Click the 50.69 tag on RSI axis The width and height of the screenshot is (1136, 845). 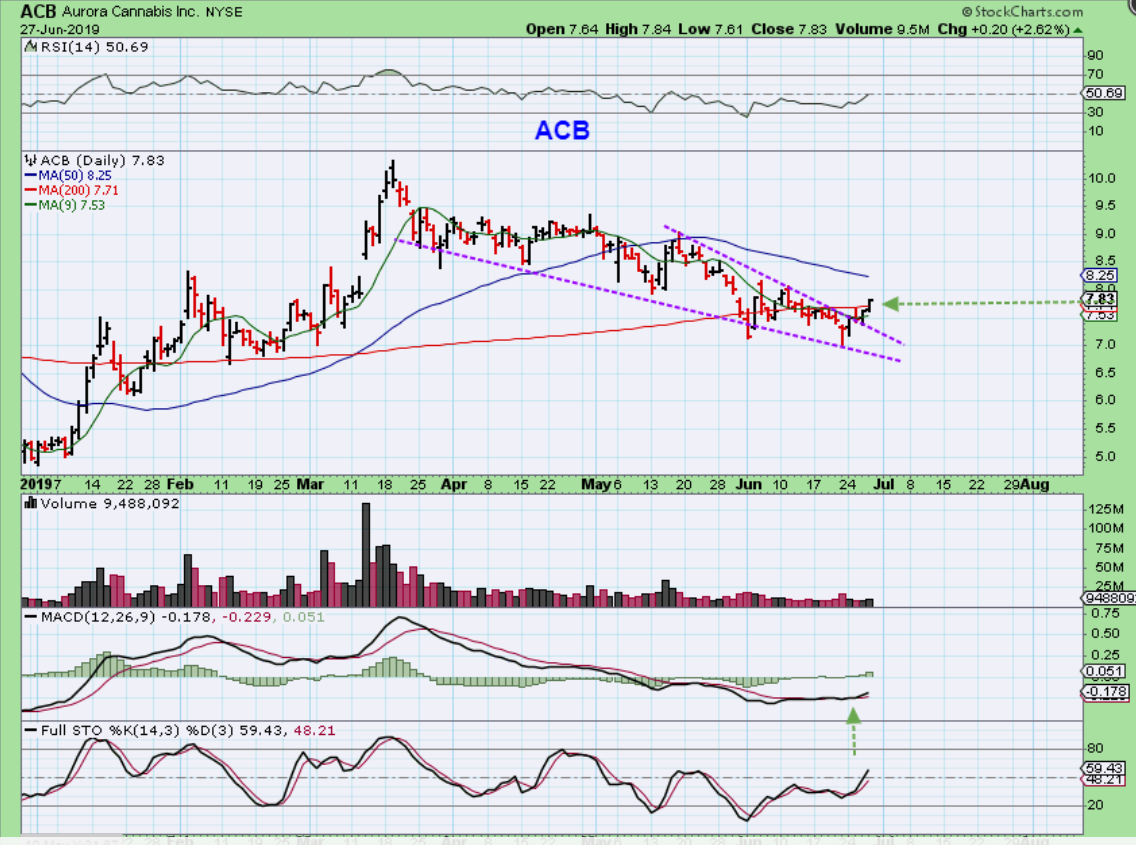coord(1104,93)
